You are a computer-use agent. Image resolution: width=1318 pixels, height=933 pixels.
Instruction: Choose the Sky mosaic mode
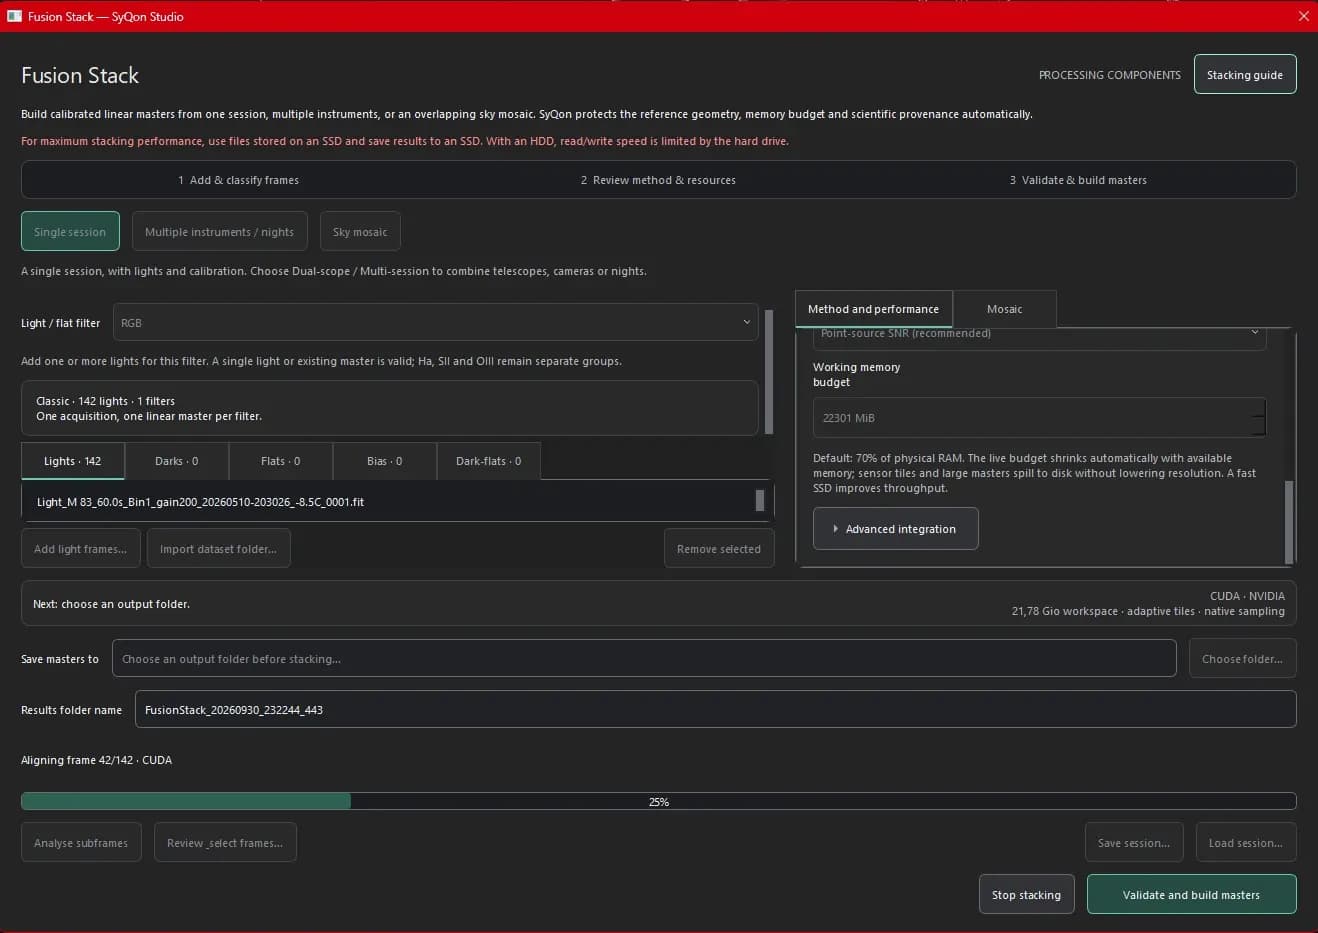tap(360, 232)
